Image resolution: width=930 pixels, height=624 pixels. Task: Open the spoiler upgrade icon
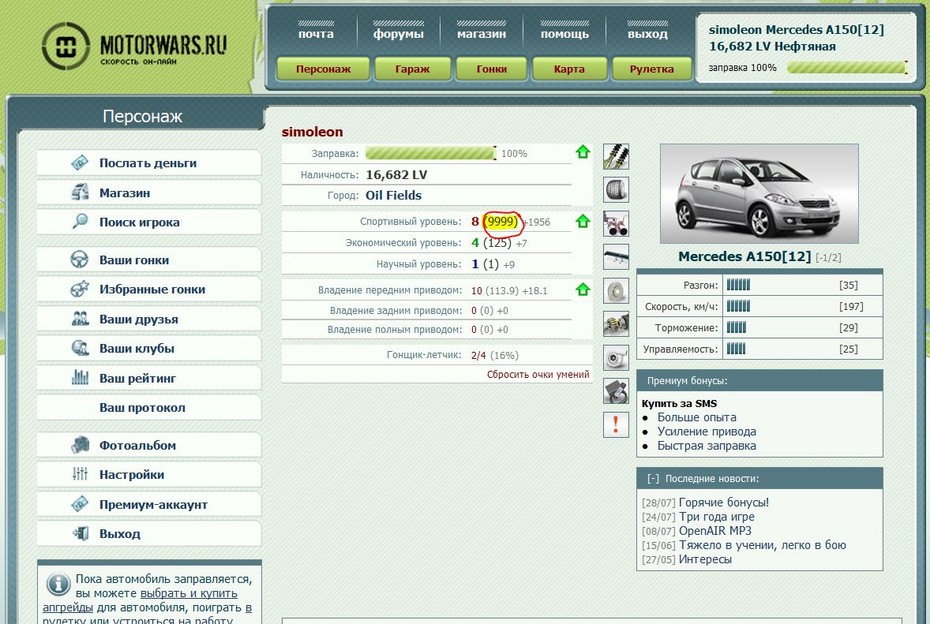pyautogui.click(x=616, y=257)
